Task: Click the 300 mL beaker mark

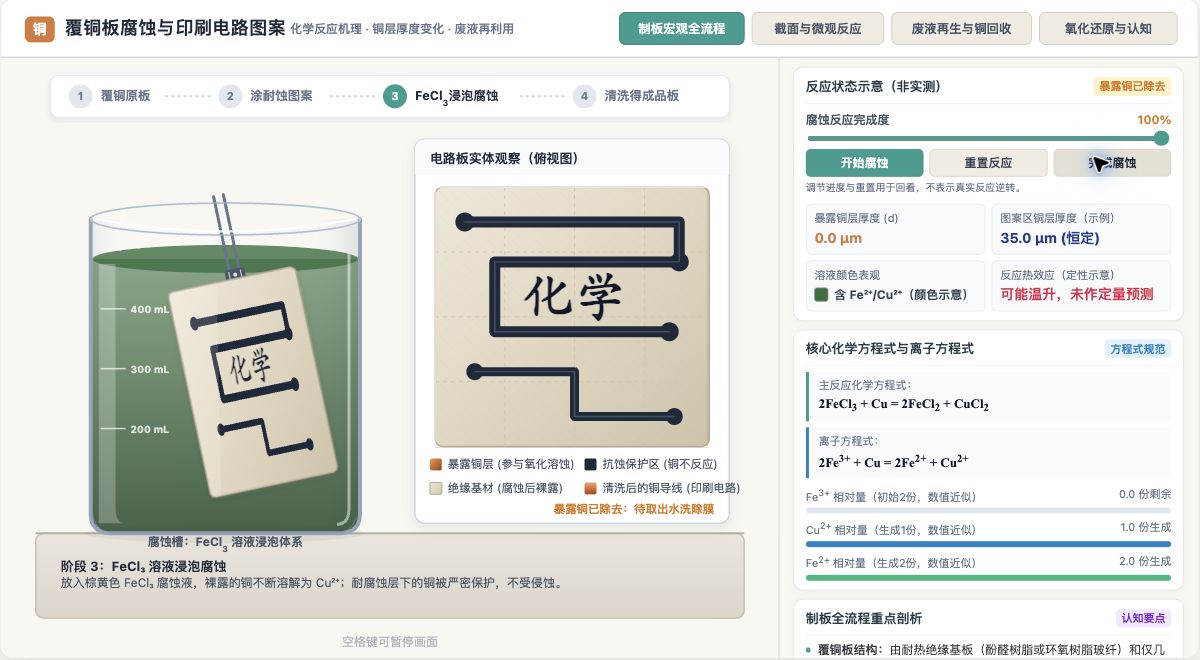Action: click(x=149, y=369)
